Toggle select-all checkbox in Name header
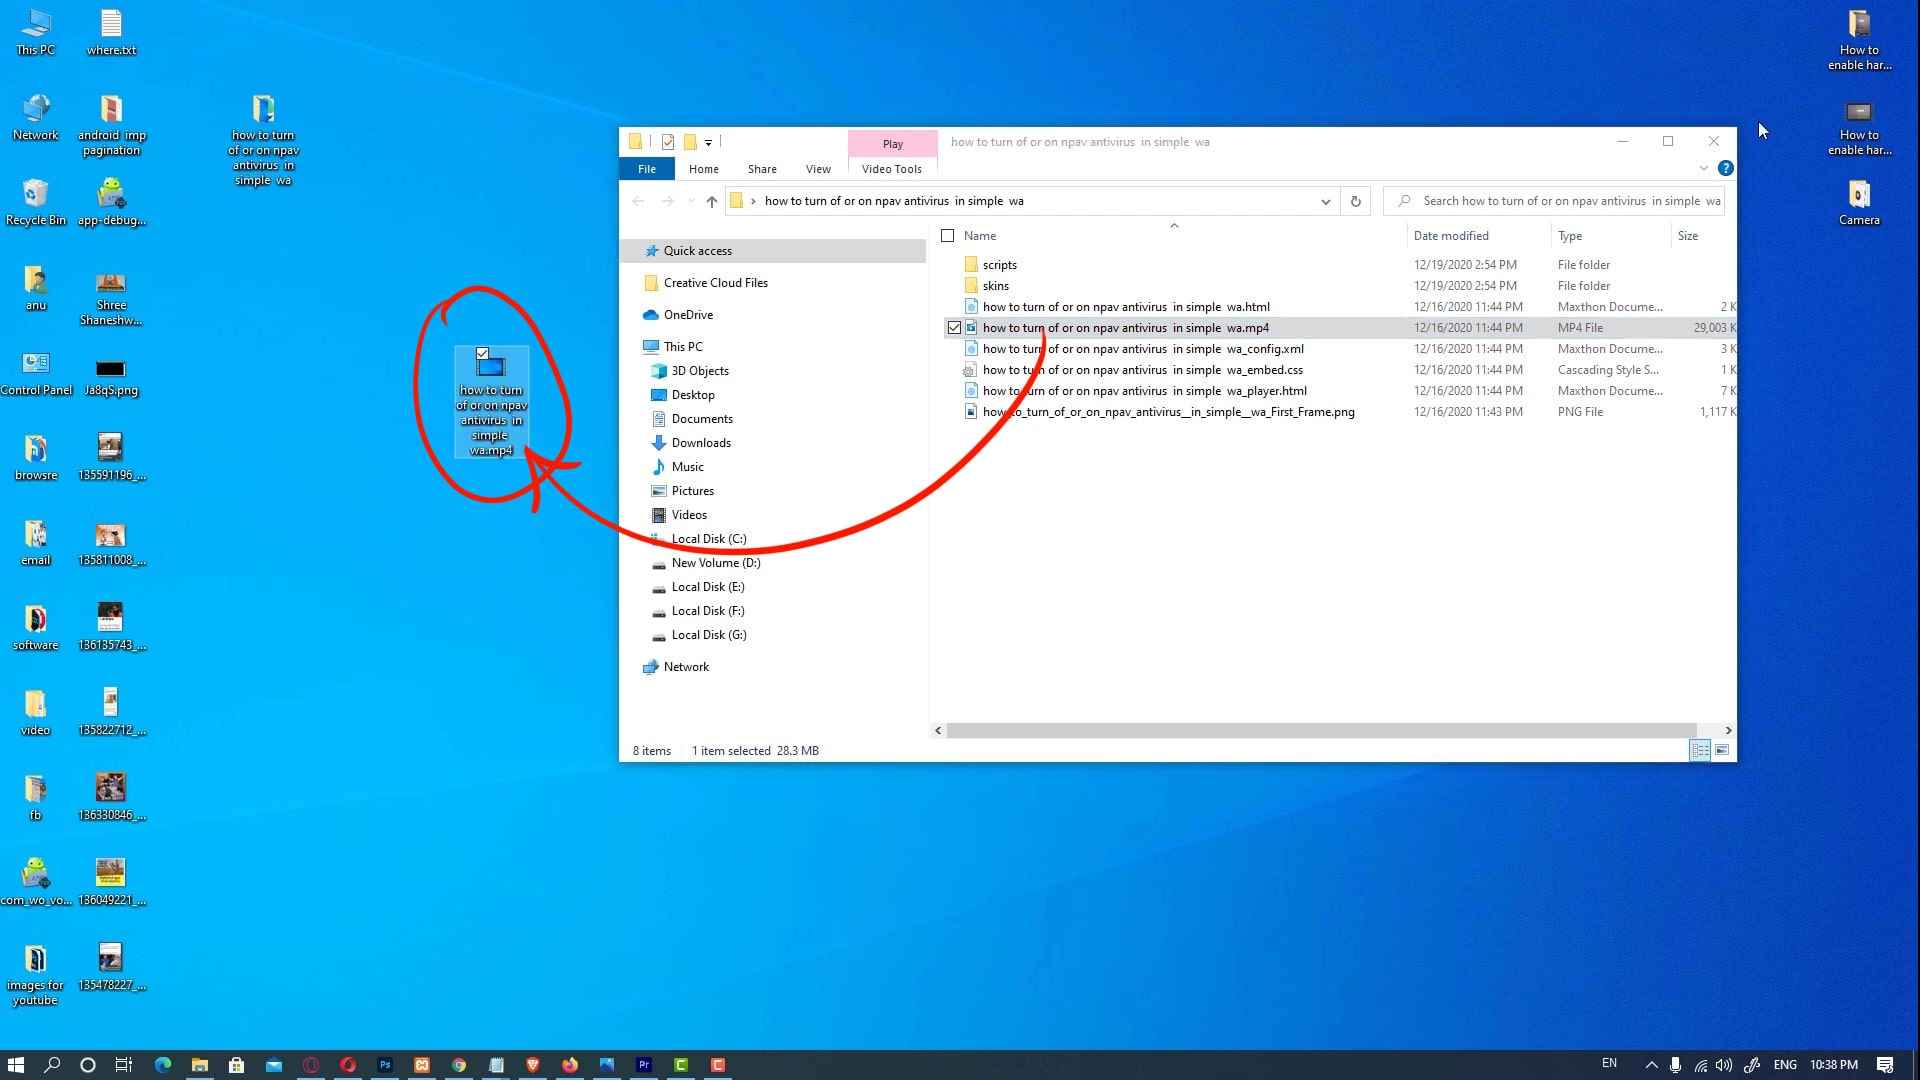Viewport: 1920px width, 1080px height. (x=947, y=236)
